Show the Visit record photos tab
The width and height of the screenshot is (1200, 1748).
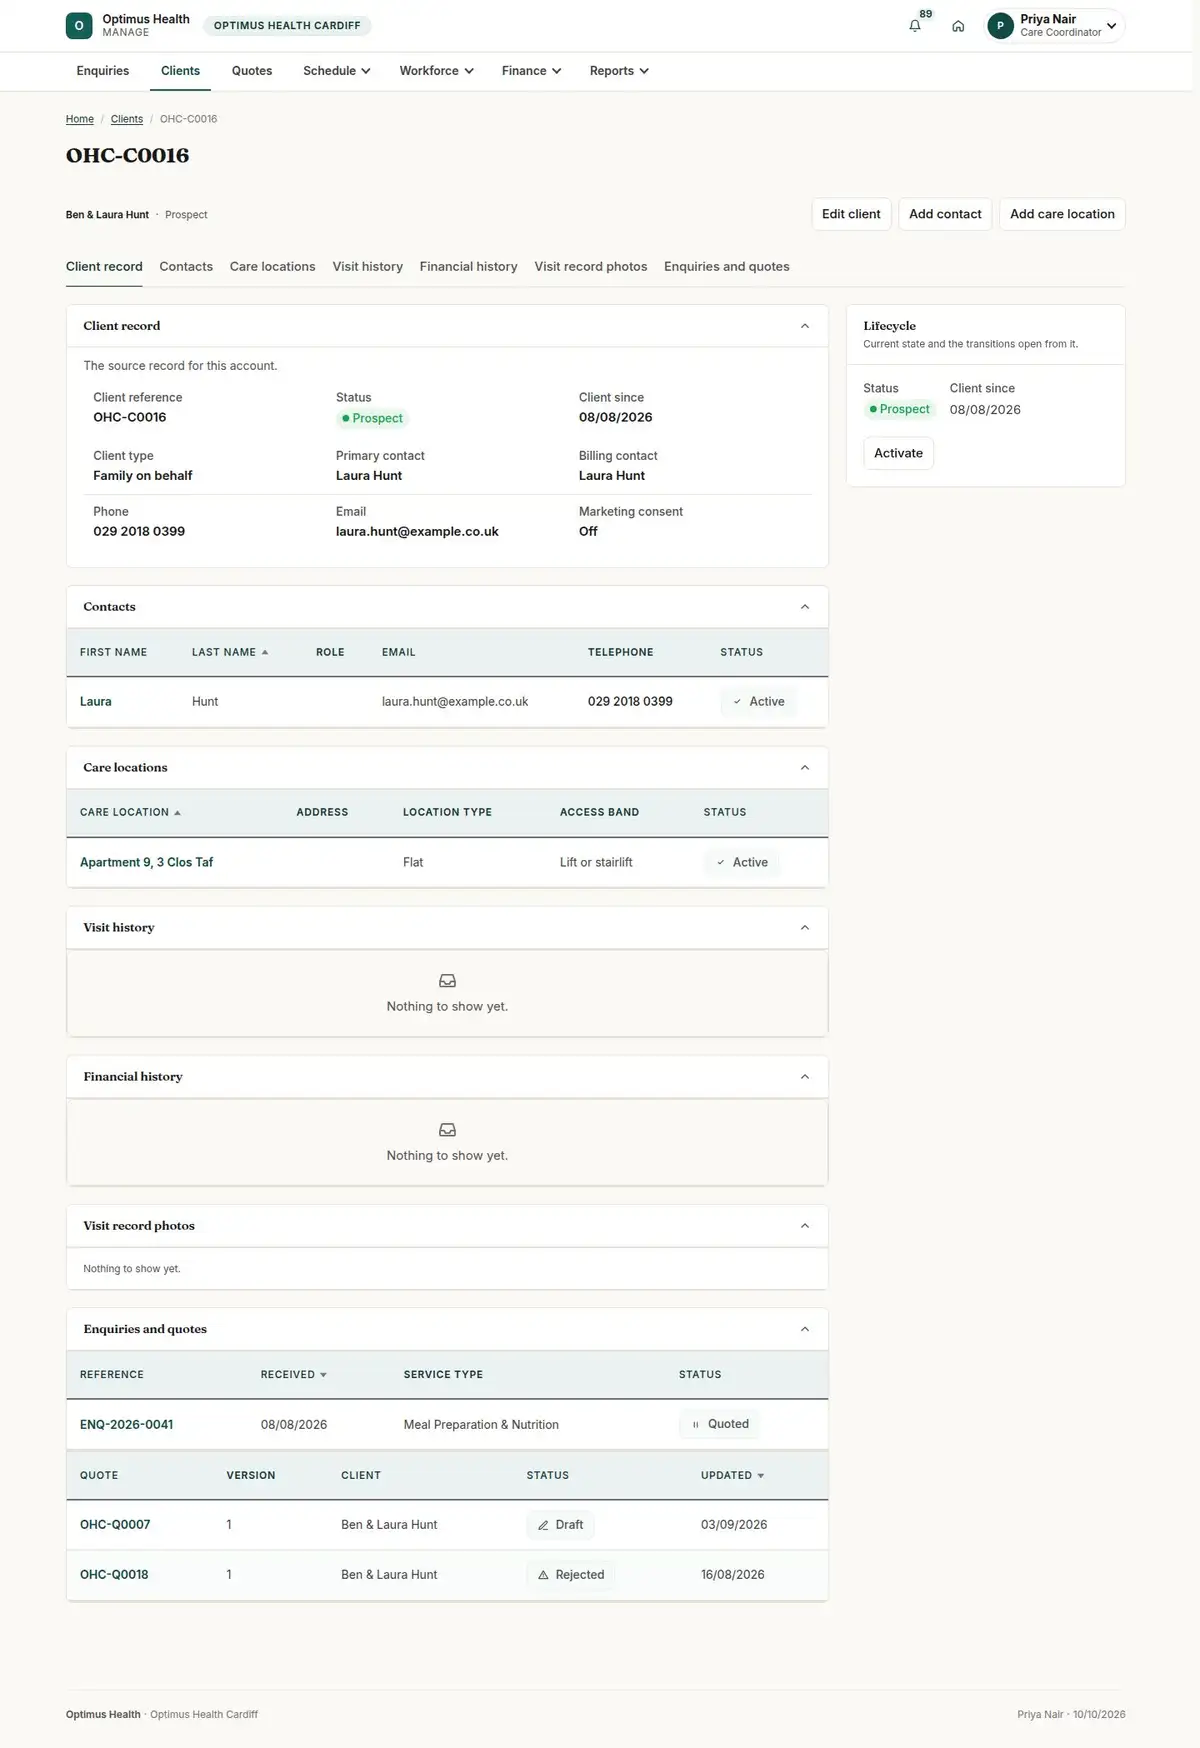(591, 267)
